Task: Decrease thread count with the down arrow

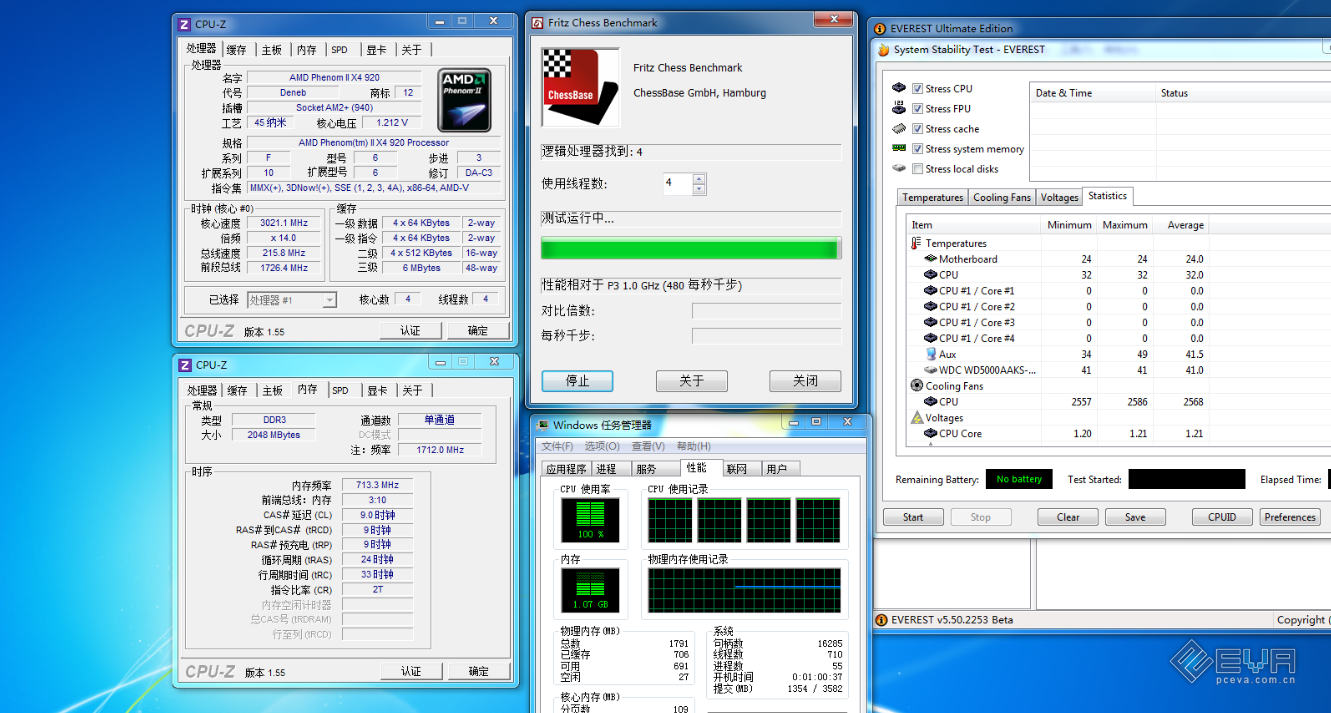Action: (699, 189)
